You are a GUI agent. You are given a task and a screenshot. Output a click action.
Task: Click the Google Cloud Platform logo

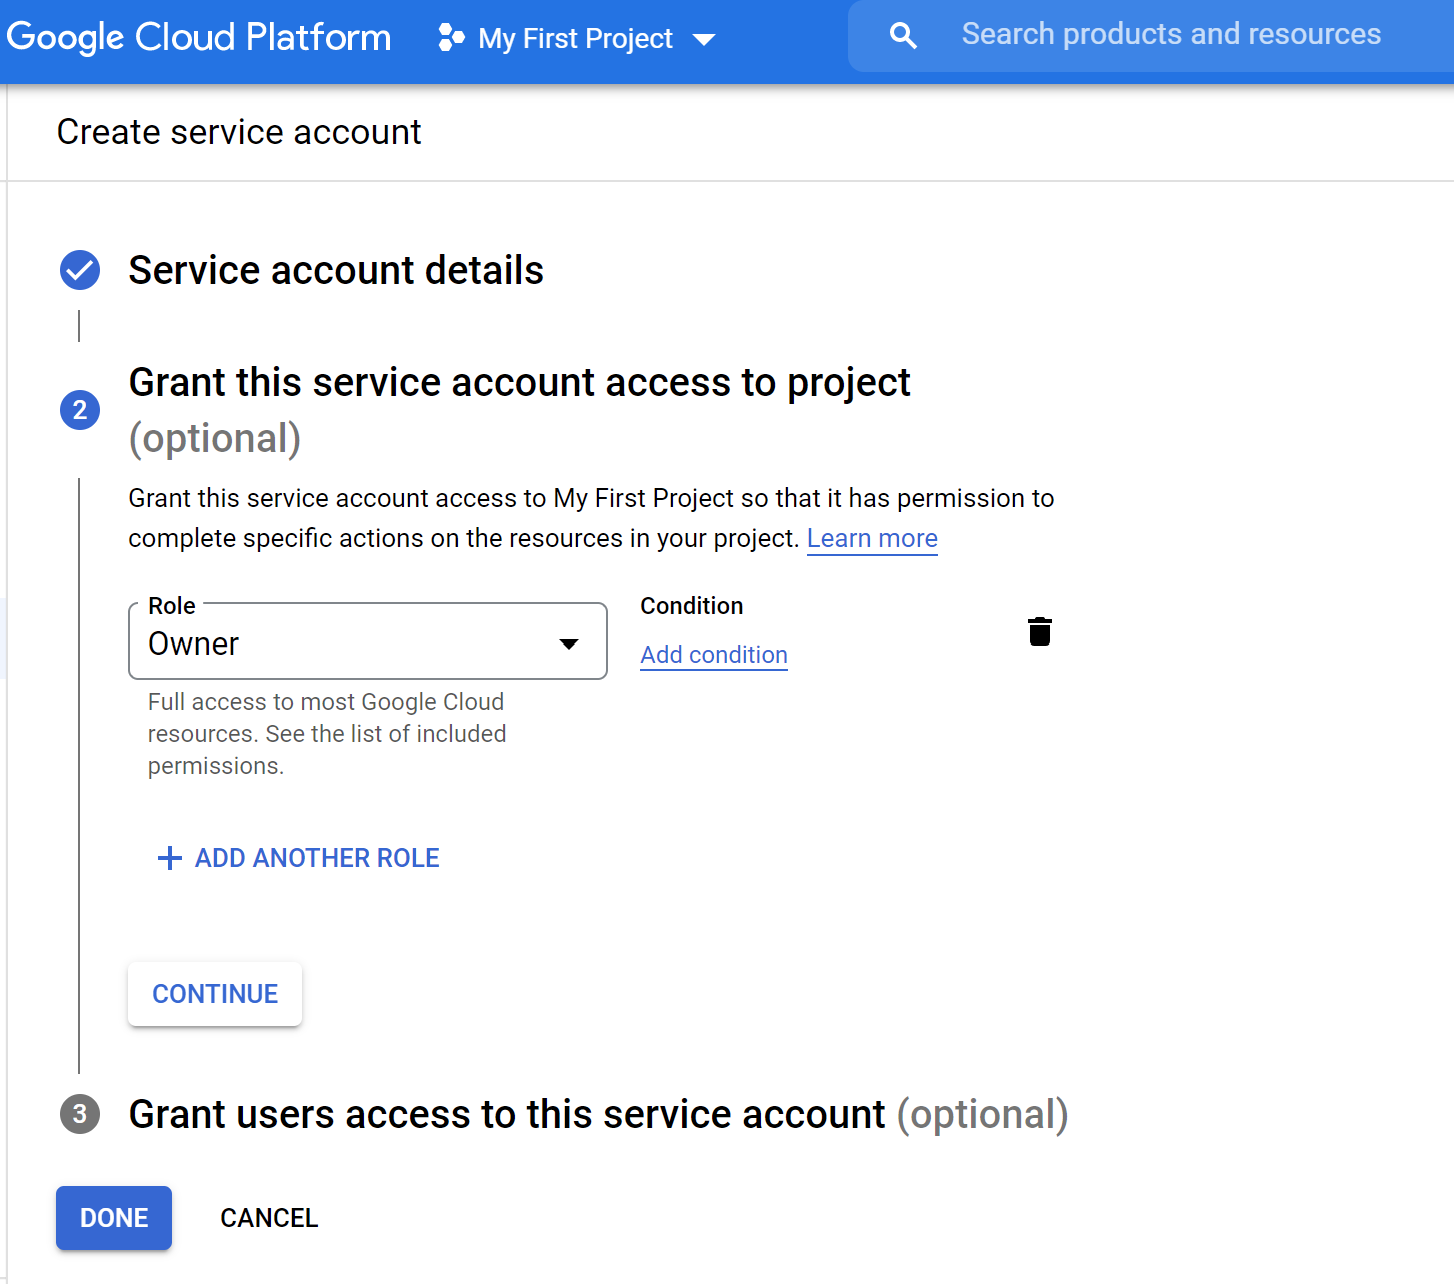pos(198,38)
